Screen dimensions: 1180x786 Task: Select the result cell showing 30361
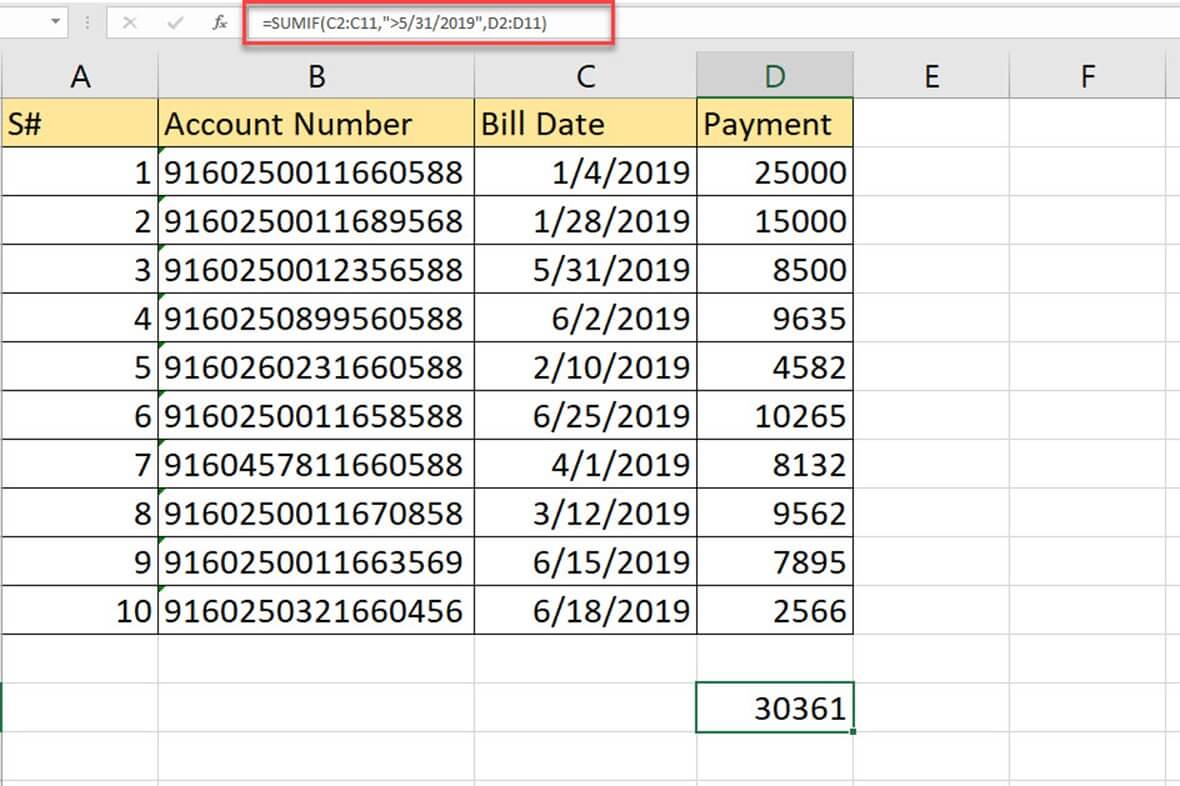tap(775, 709)
